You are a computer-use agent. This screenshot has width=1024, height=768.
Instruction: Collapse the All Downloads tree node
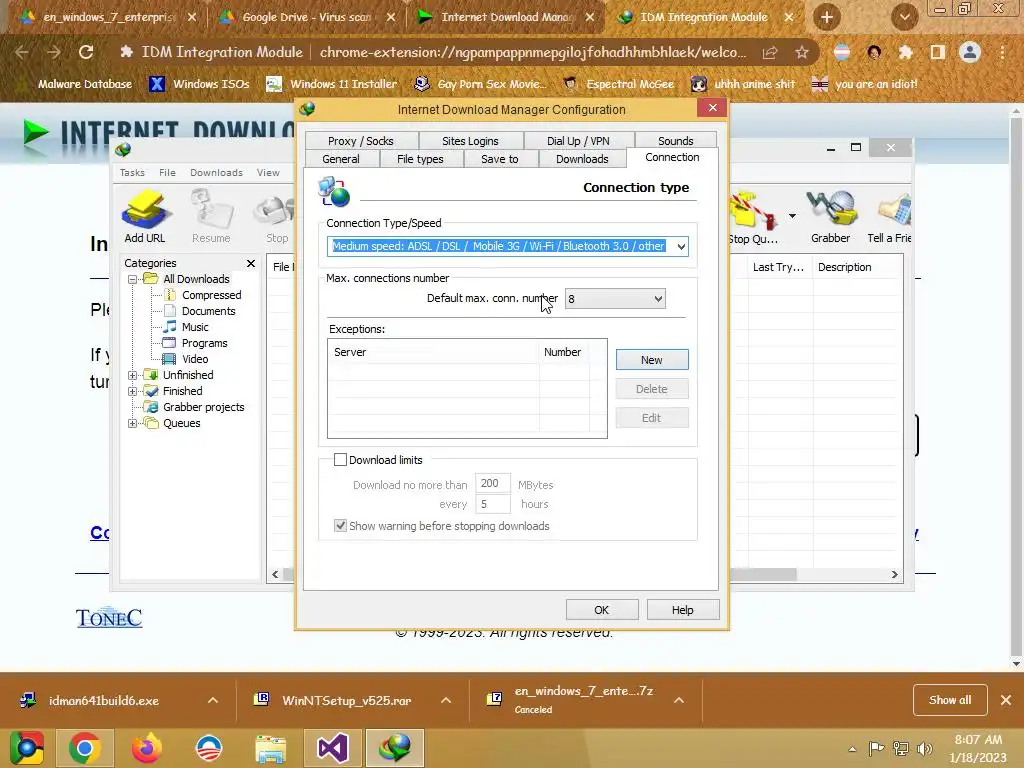tap(133, 279)
